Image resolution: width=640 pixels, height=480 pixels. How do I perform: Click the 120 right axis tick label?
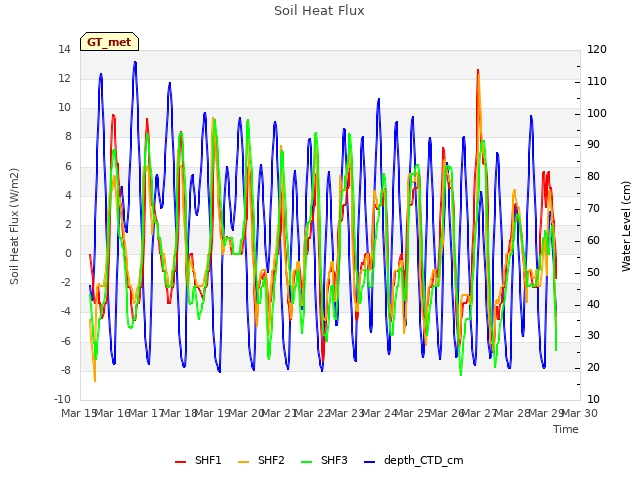(597, 50)
